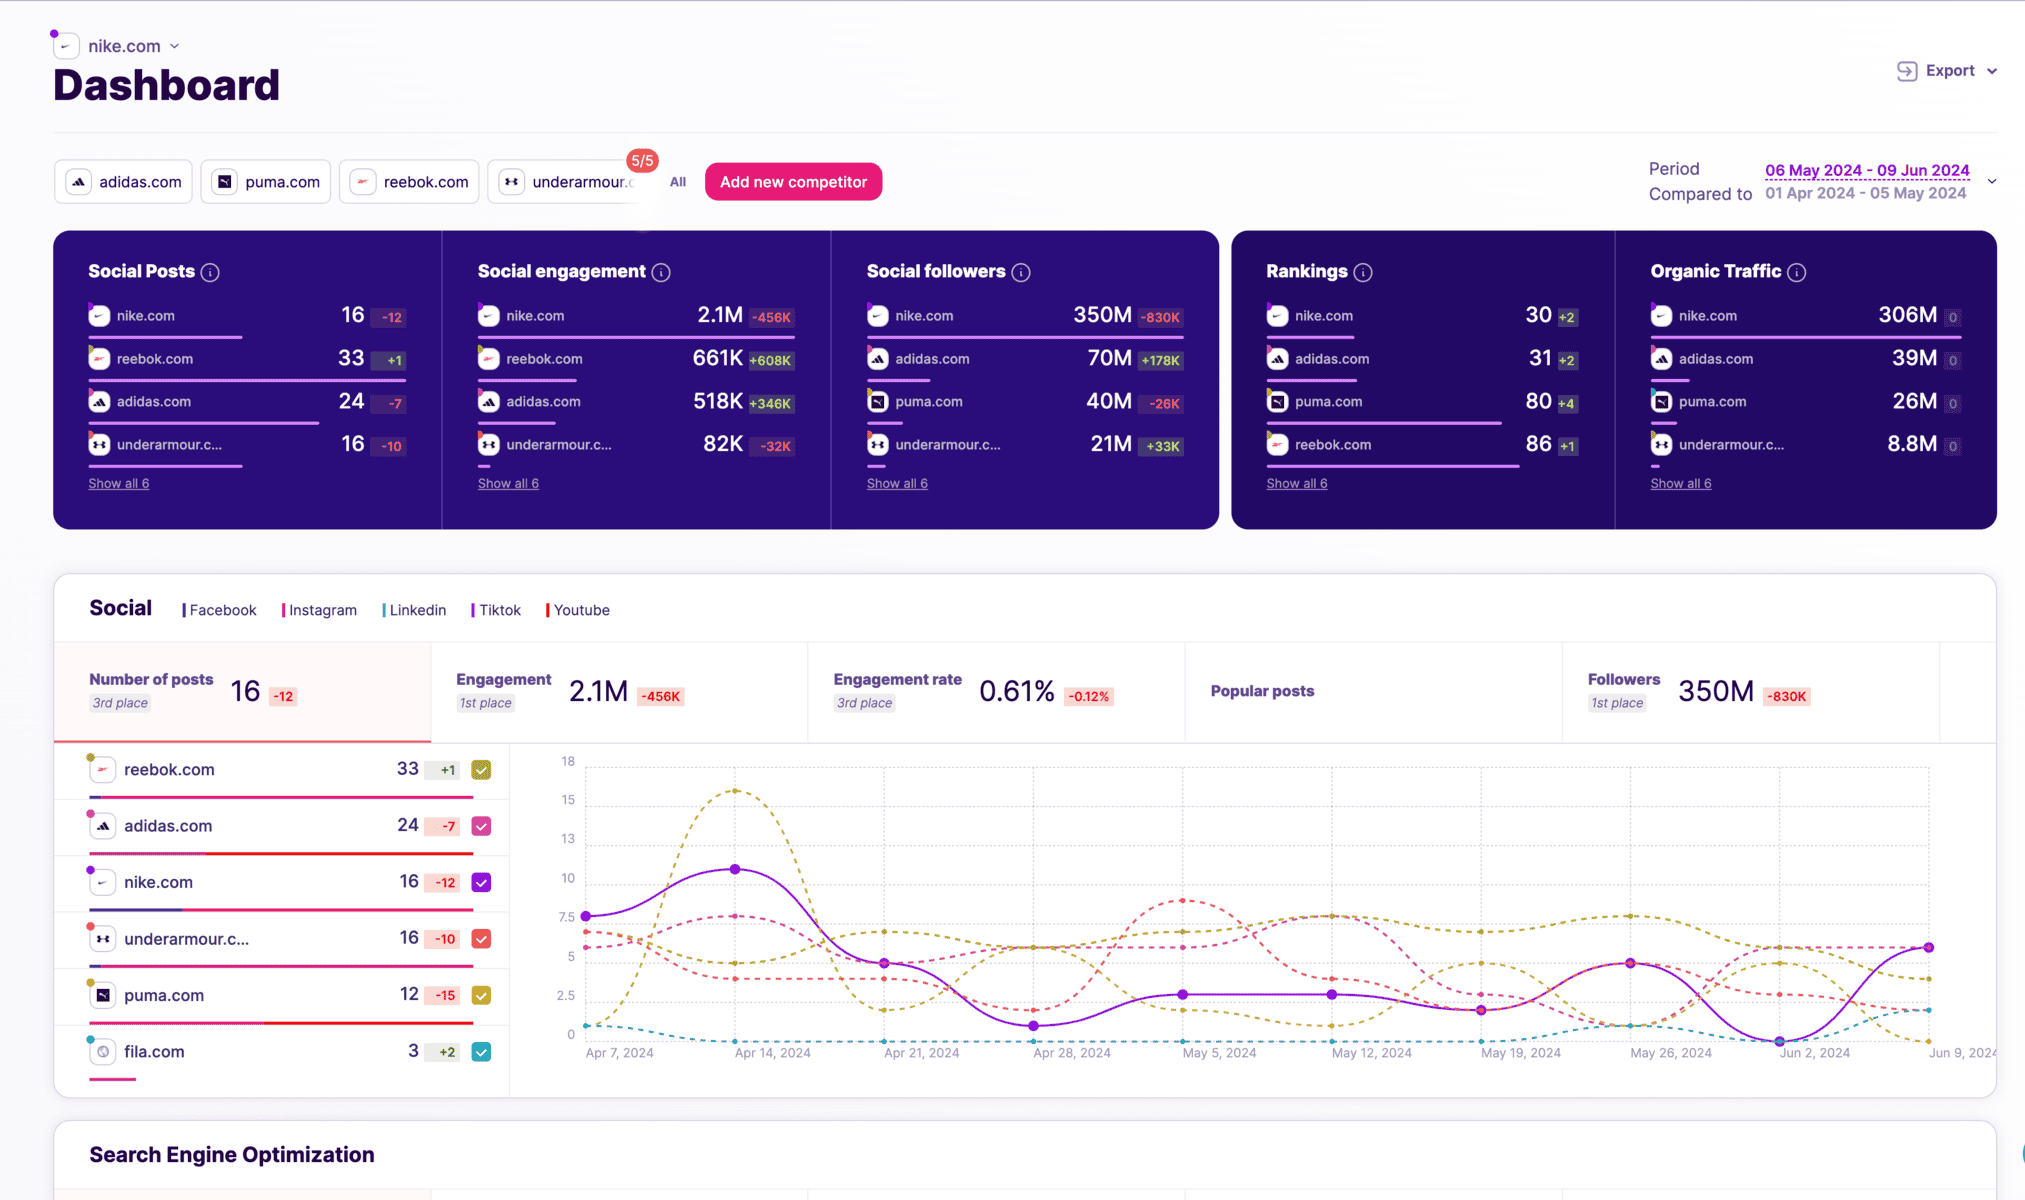The height and width of the screenshot is (1200, 2025).
Task: Click the Rankings info icon
Action: pos(1363,272)
